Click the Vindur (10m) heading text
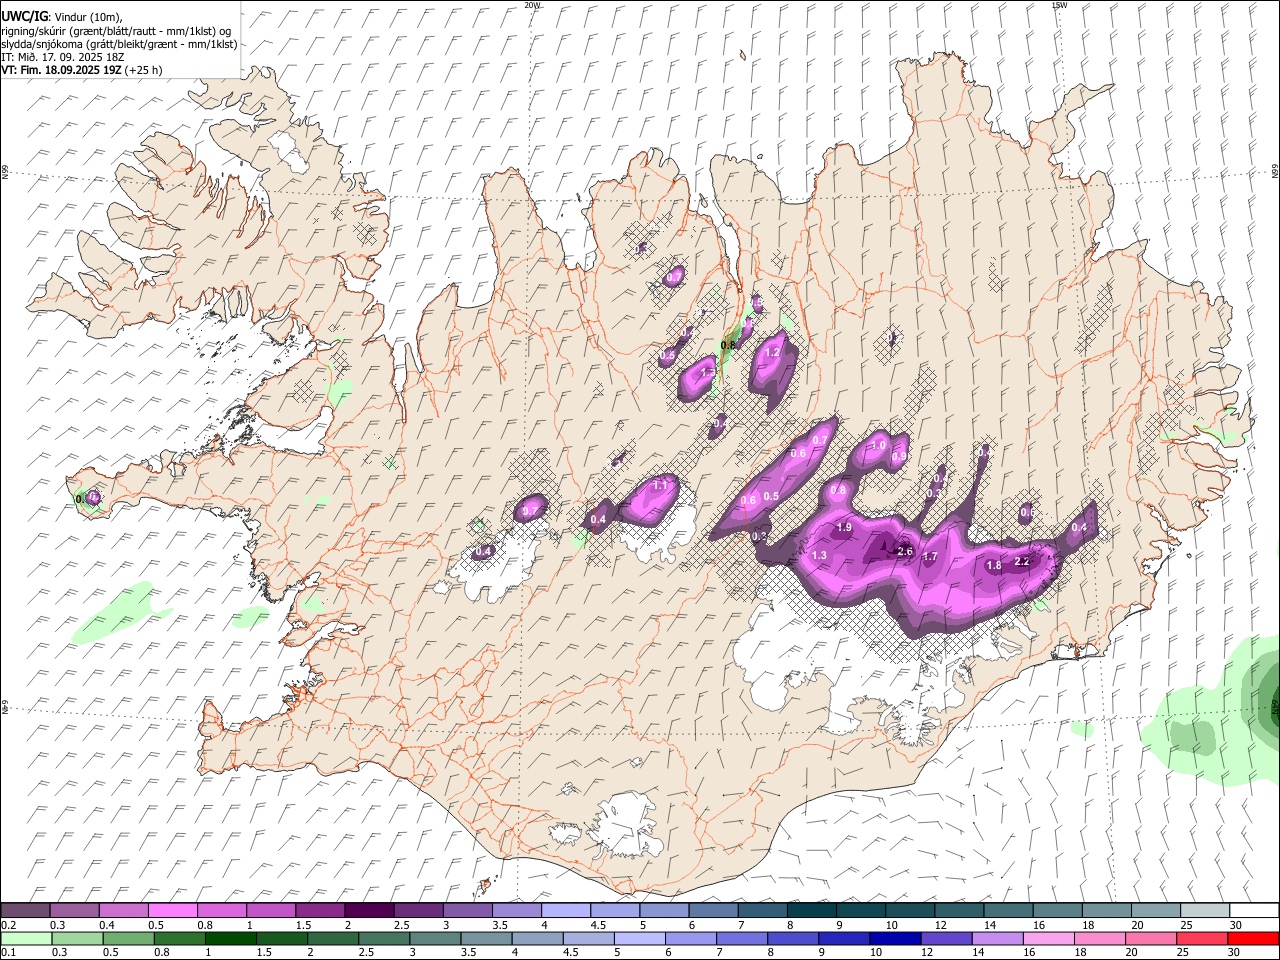The height and width of the screenshot is (960, 1280). [87, 17]
